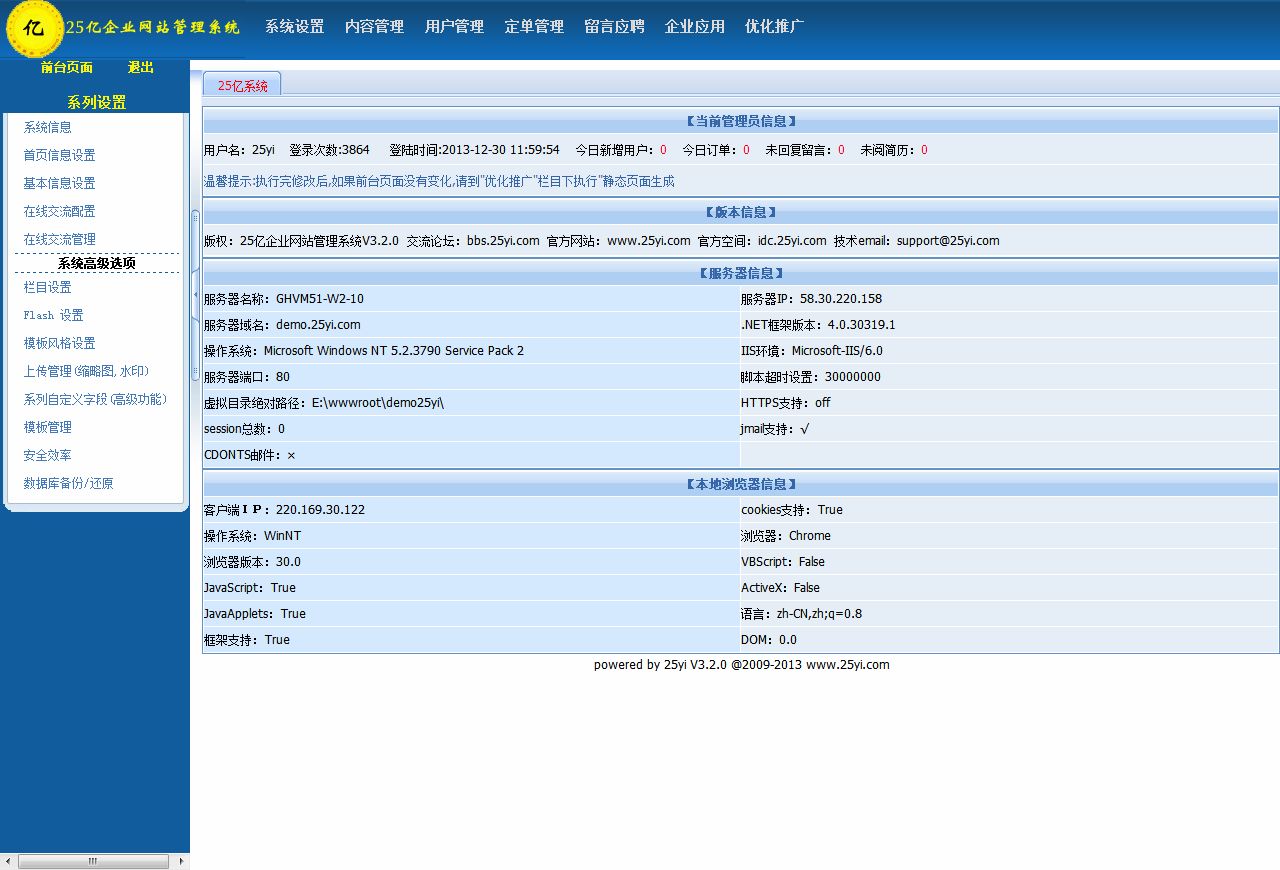Open 在线交流管理 in the sidebar

[x=59, y=239]
